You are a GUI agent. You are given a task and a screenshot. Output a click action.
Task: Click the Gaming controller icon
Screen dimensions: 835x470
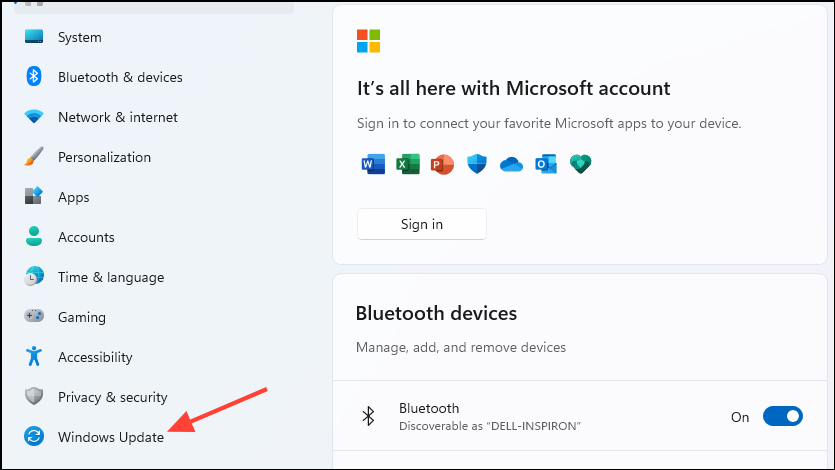34,316
